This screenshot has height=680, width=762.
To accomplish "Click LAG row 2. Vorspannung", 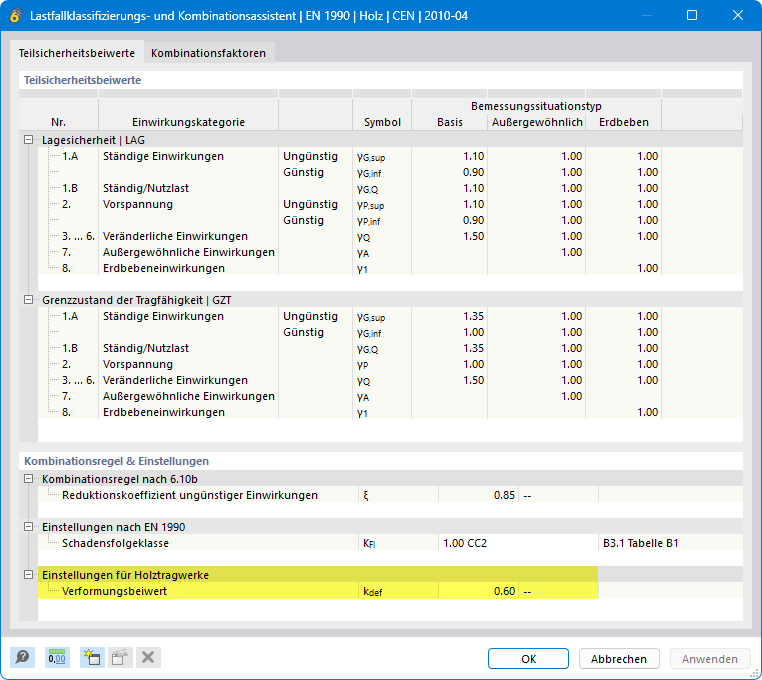I will click(138, 204).
